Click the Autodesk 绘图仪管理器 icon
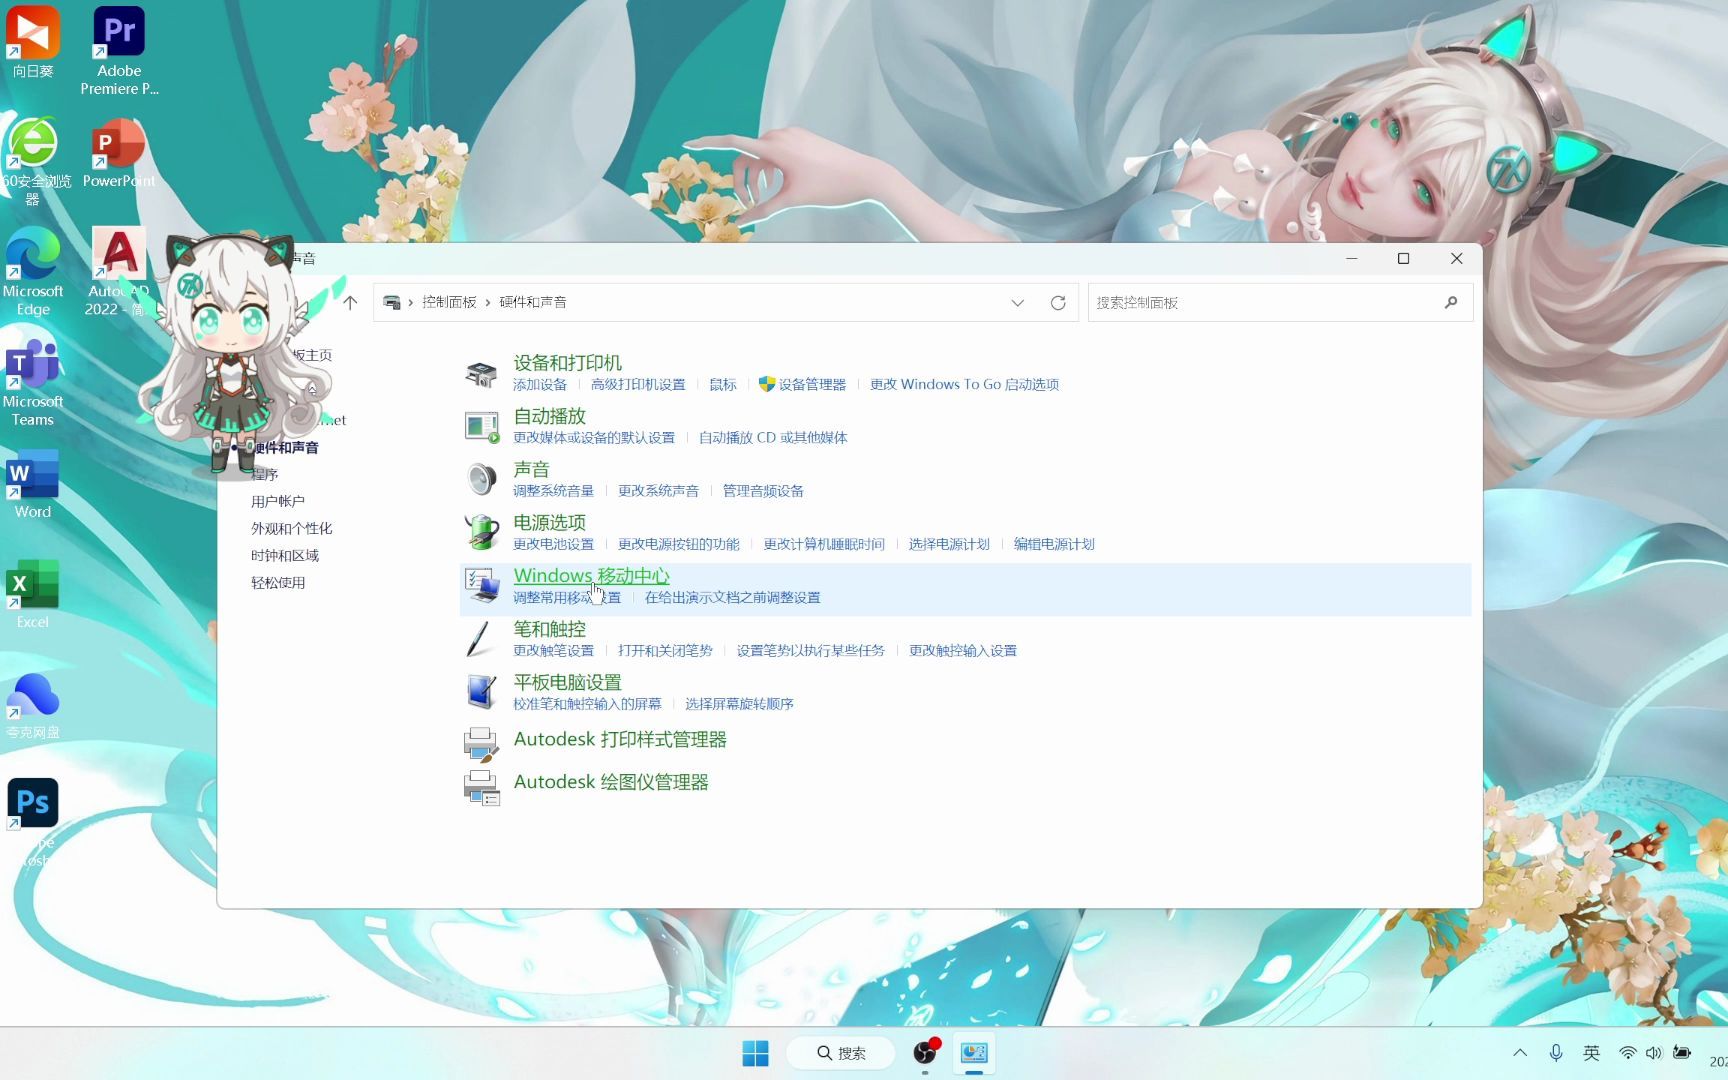This screenshot has width=1728, height=1080. pyautogui.click(x=481, y=788)
